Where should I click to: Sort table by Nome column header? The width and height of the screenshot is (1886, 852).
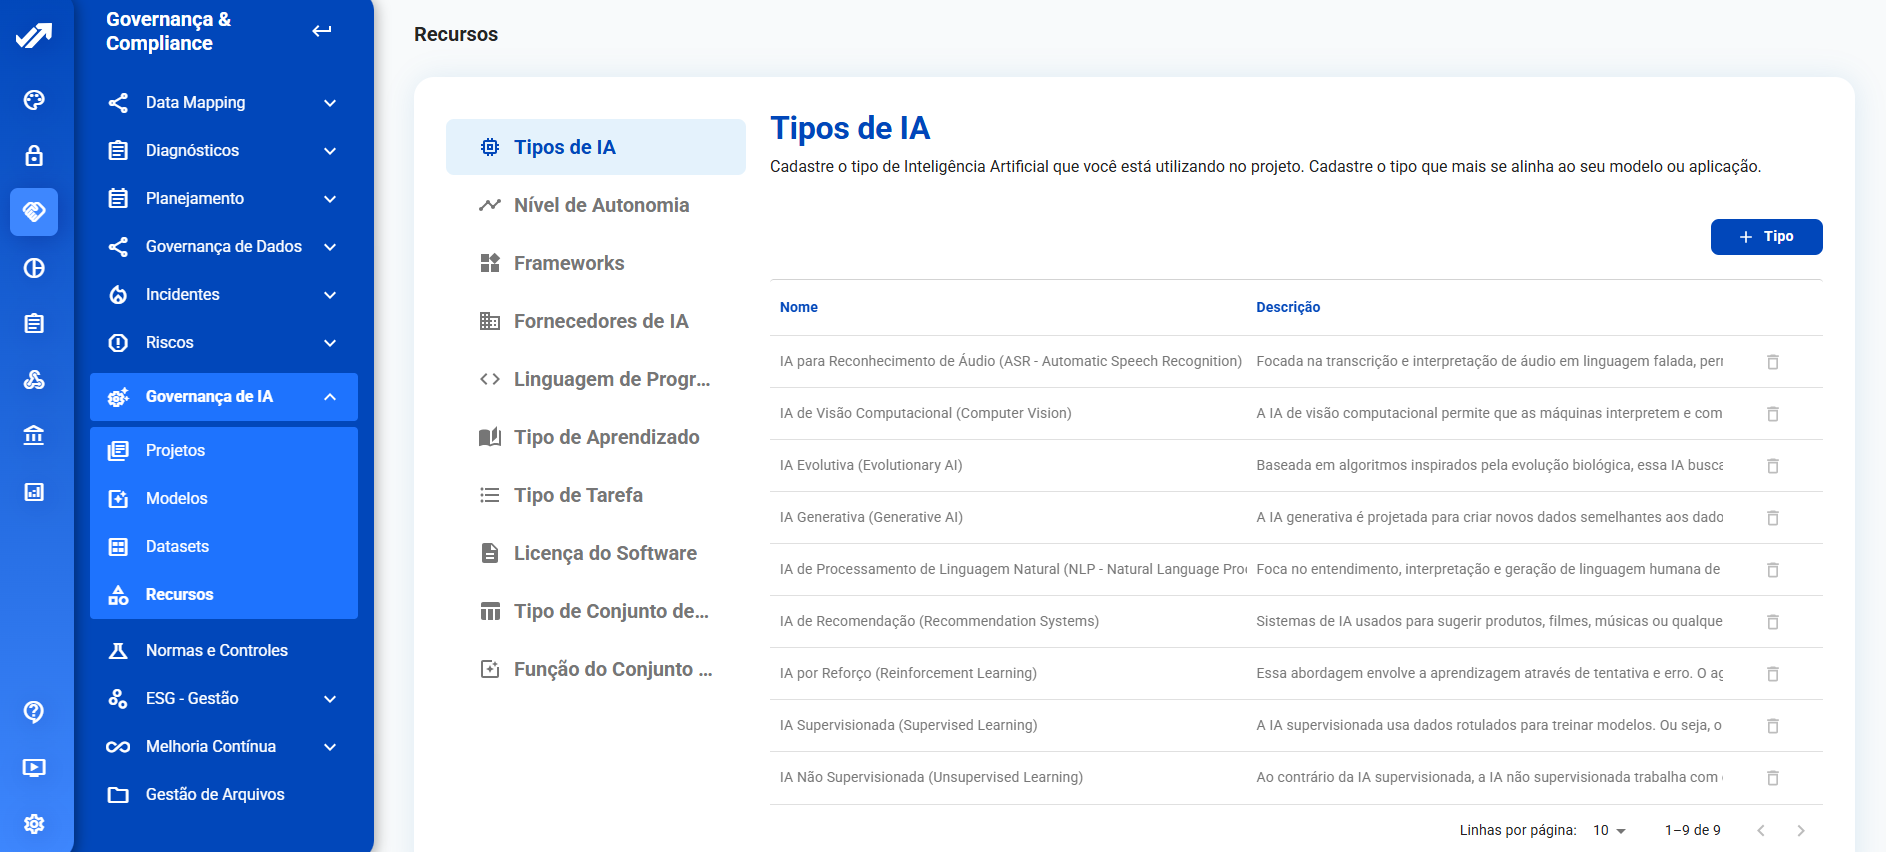pos(798,308)
